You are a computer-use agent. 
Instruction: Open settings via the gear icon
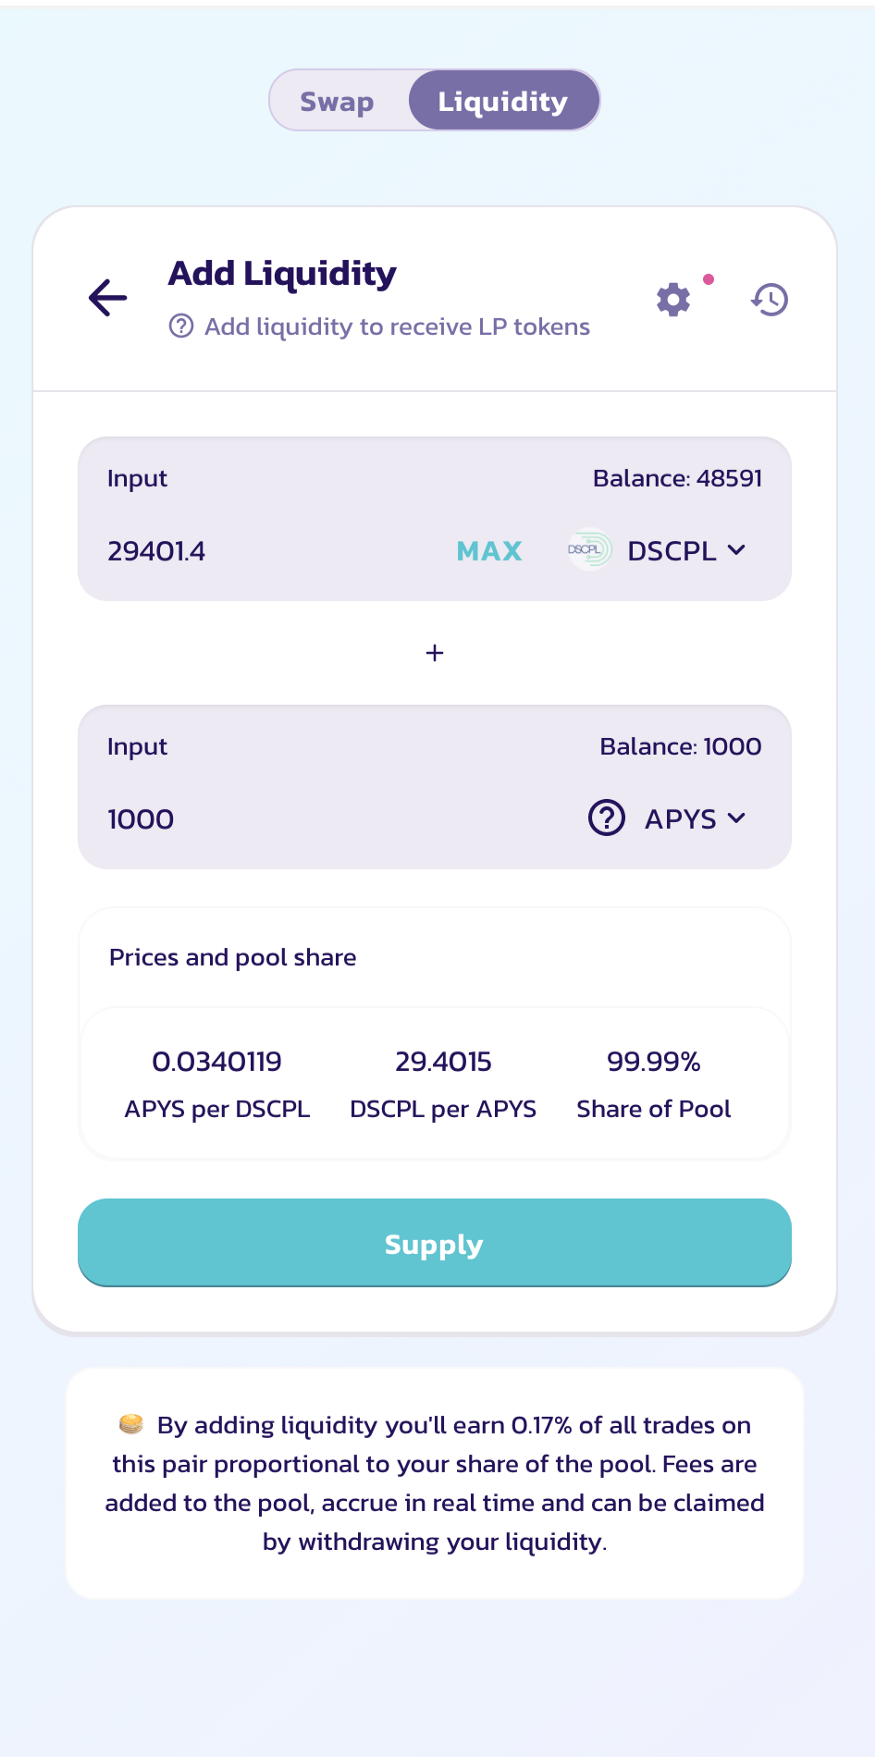click(673, 299)
